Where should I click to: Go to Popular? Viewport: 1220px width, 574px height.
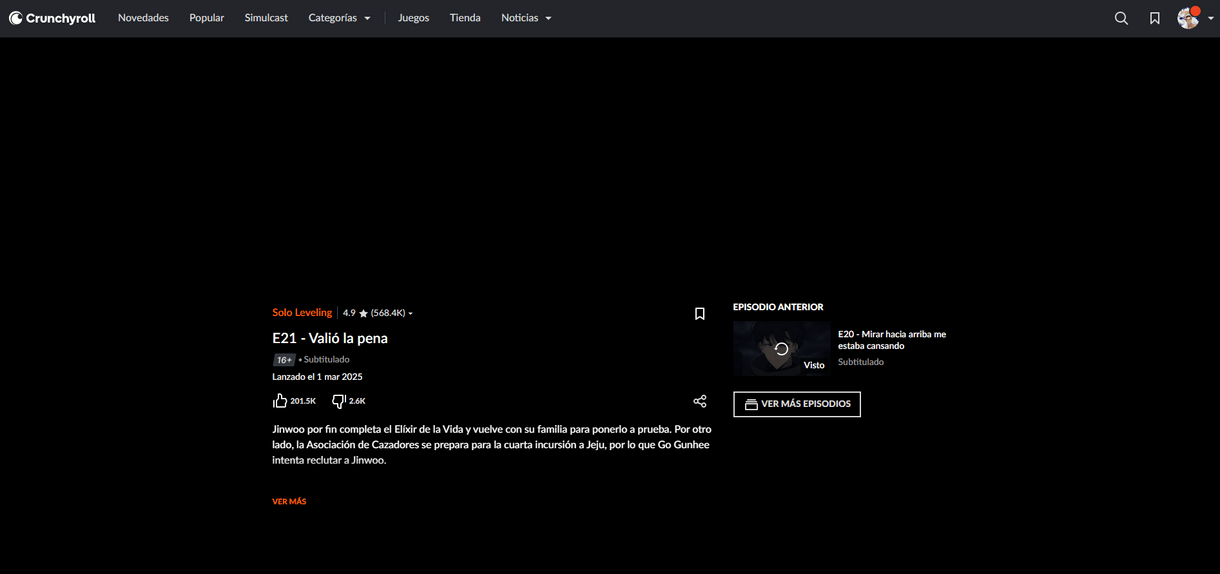pyautogui.click(x=207, y=18)
